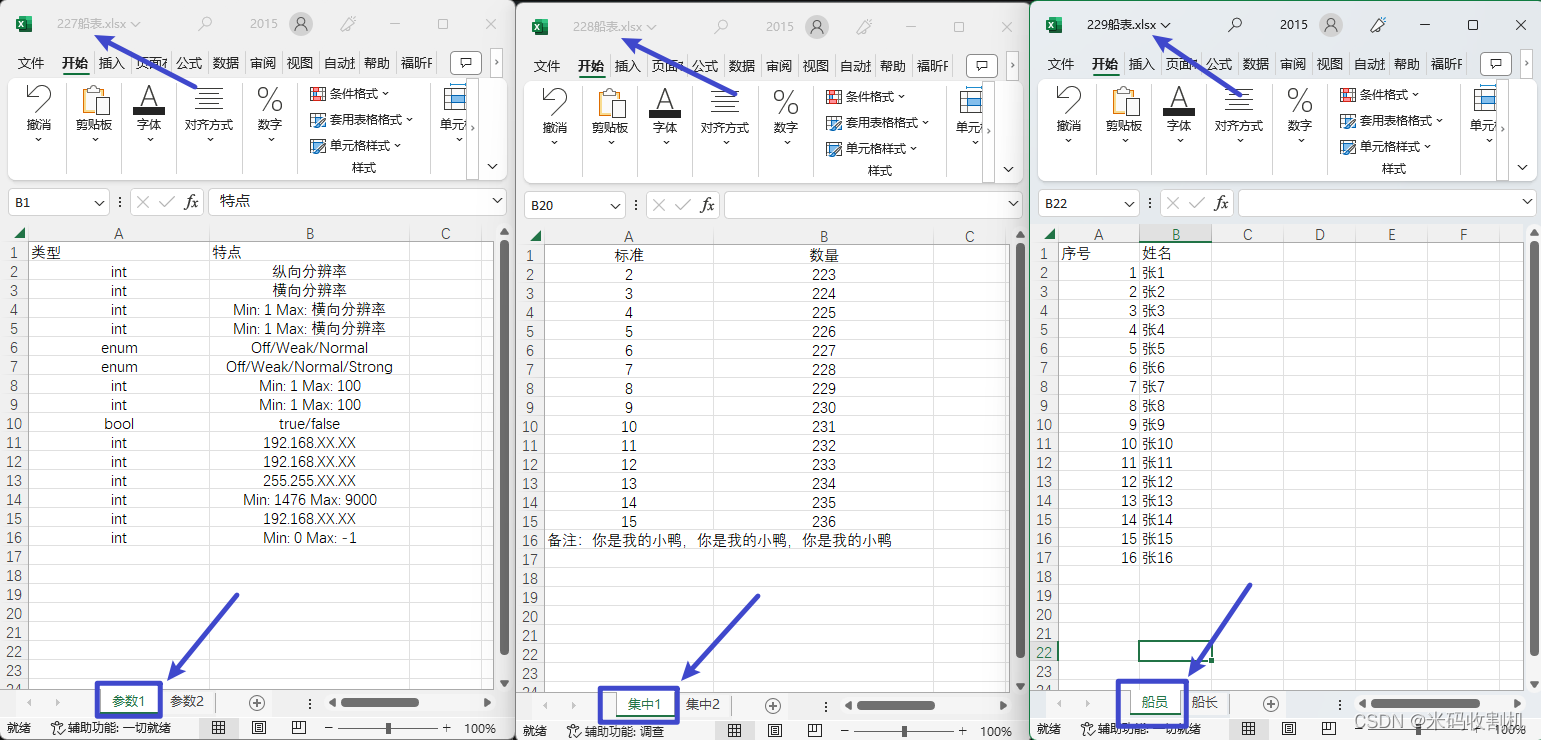Click Undo icon in 229船表 window
Image resolution: width=1541 pixels, height=740 pixels.
click(1068, 99)
